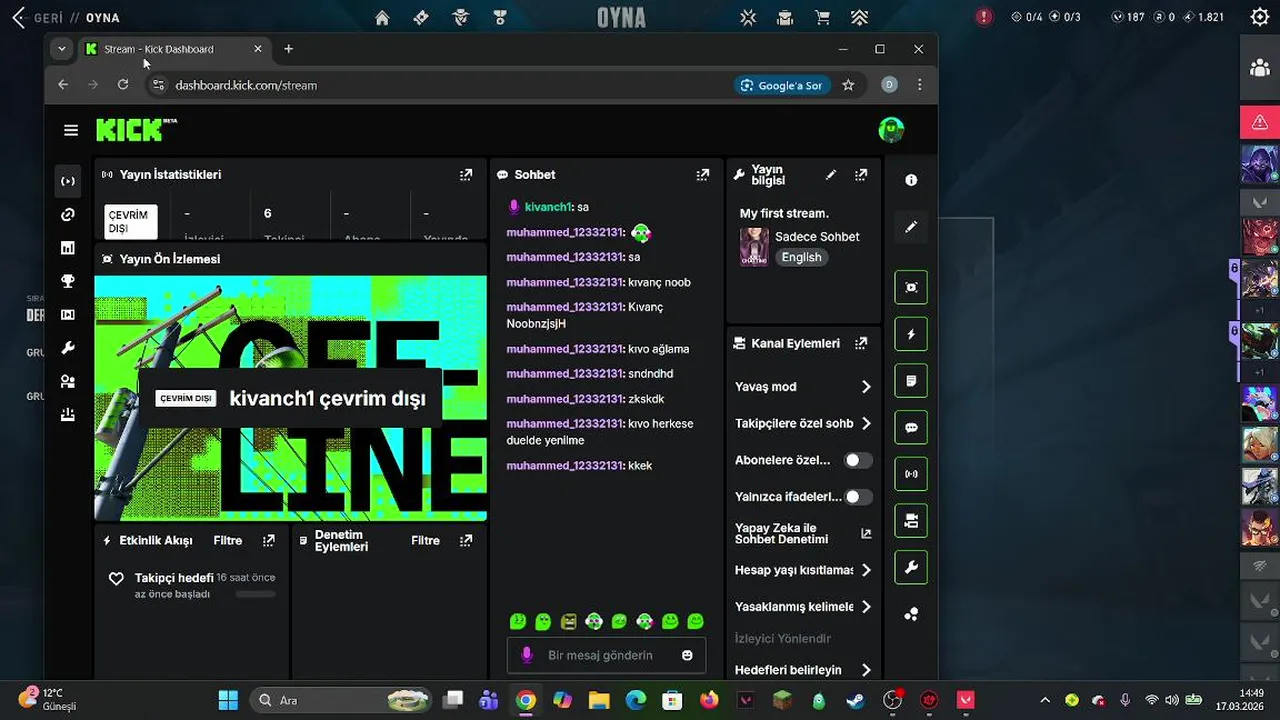Open the analytics chart icon in sidebar
The image size is (1280, 720).
click(68, 248)
